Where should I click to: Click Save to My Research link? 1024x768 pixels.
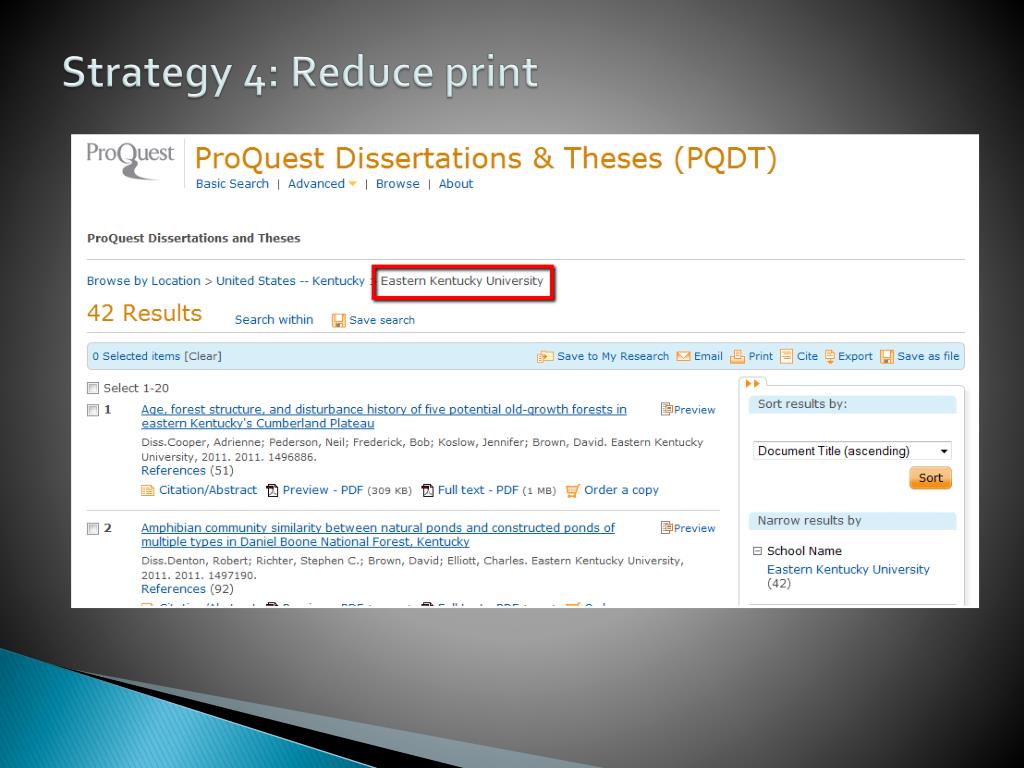pos(613,357)
